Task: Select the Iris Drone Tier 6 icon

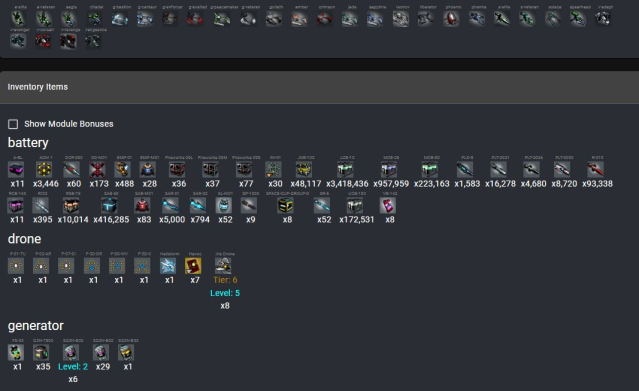Action: [x=223, y=266]
